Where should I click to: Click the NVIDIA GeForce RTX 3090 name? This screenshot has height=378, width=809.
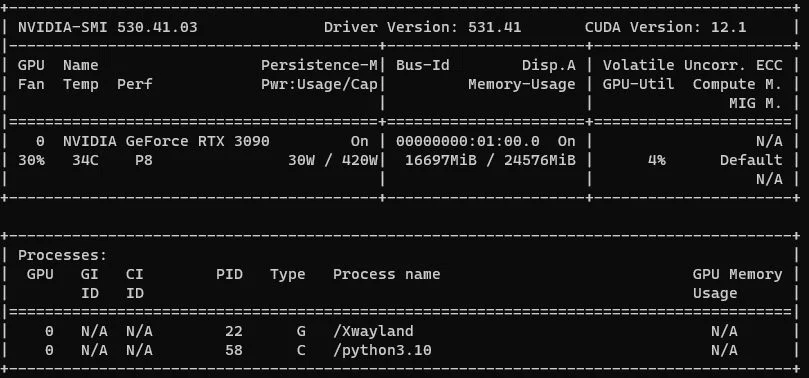pos(166,141)
